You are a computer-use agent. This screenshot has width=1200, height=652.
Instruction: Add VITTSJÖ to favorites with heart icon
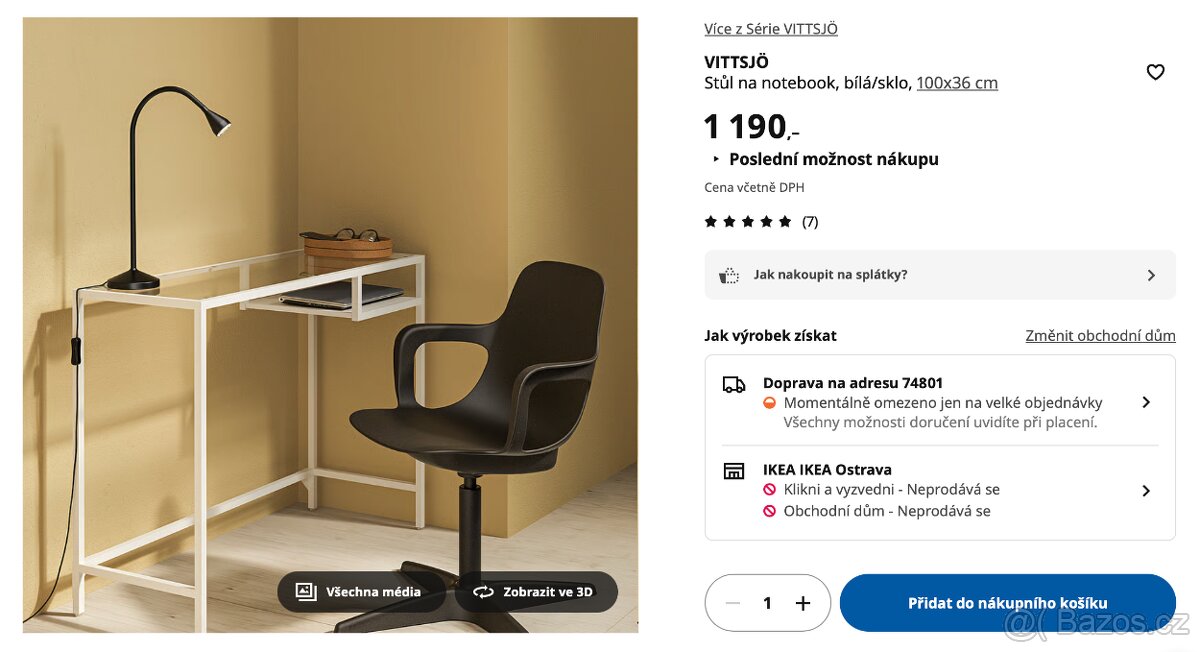pyautogui.click(x=1155, y=72)
